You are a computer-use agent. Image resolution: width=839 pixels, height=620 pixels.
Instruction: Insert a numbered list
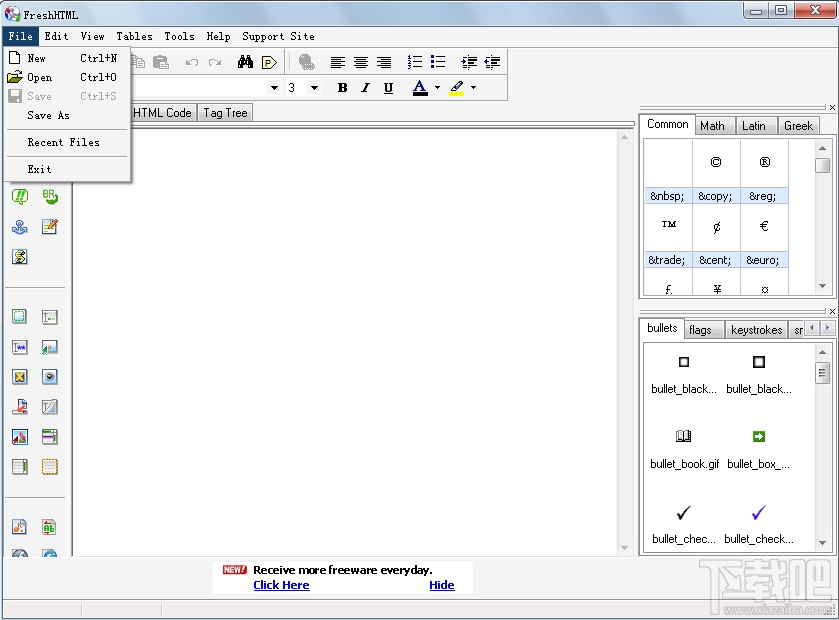coord(415,62)
